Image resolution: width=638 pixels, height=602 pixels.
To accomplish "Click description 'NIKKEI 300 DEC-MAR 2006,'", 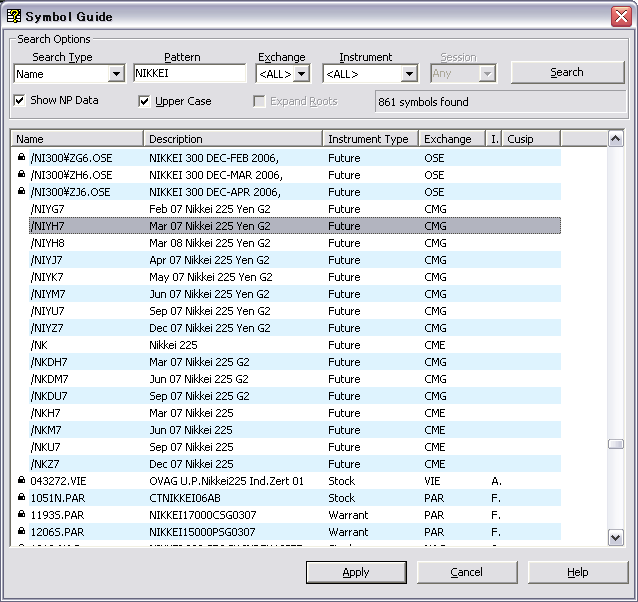I will point(216,175).
